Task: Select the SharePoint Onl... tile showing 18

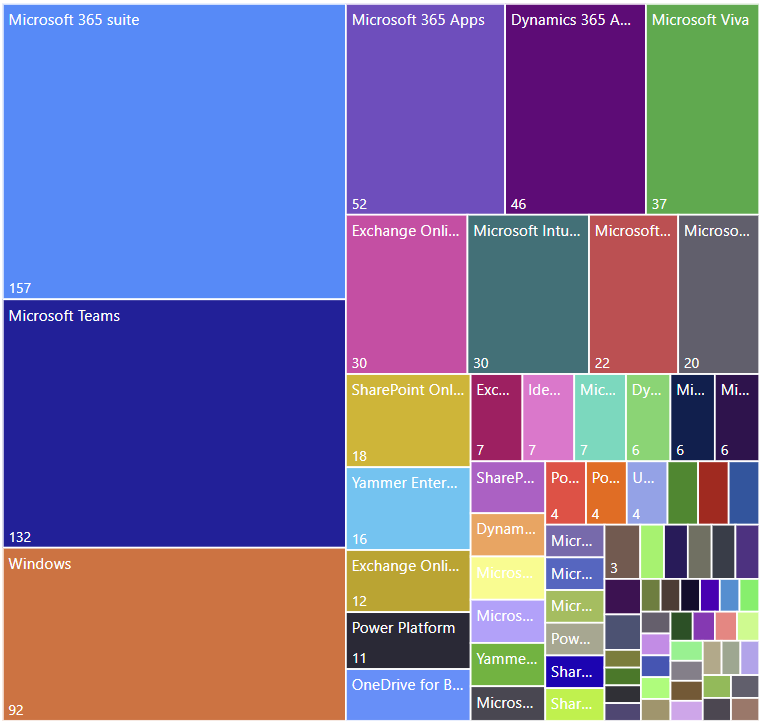Action: pyautogui.click(x=408, y=420)
